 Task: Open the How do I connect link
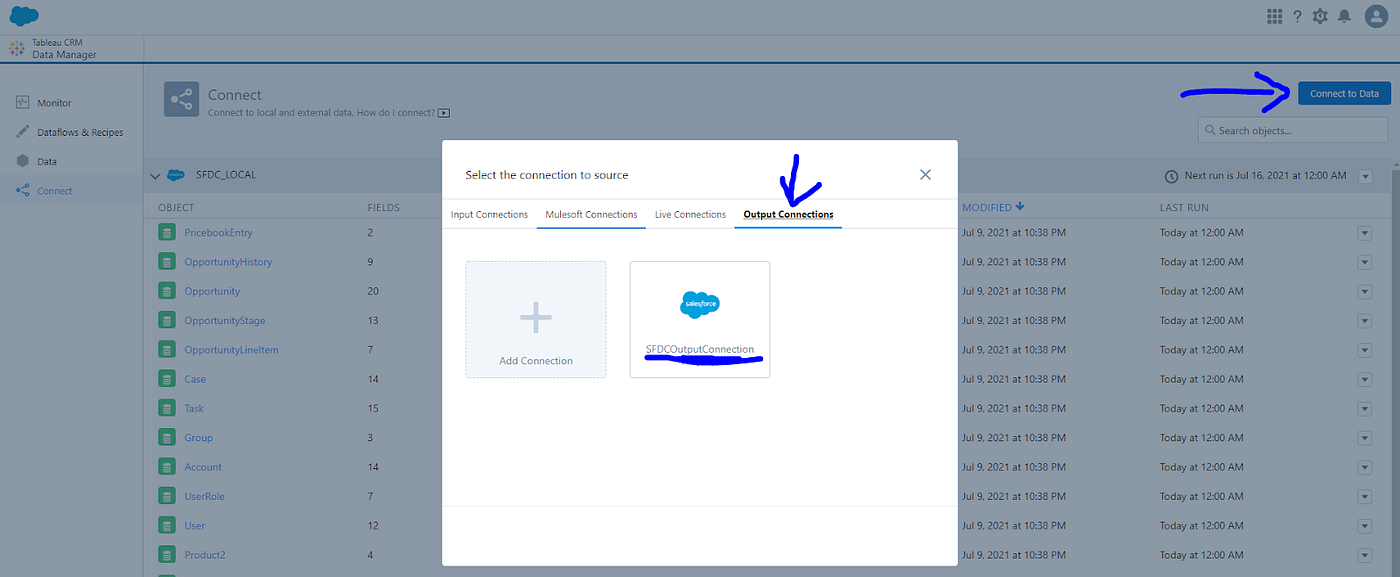(396, 113)
